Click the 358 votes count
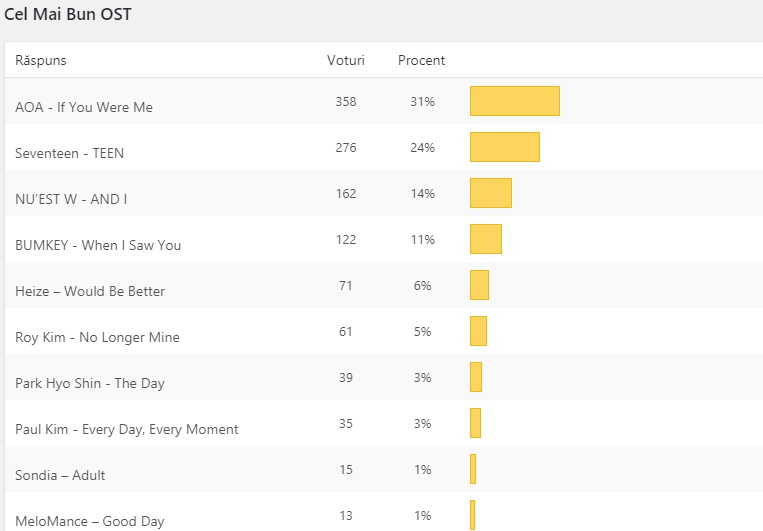 point(346,101)
